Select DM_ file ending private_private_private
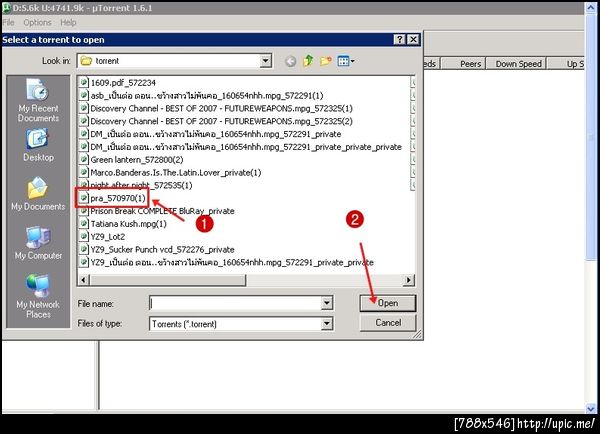 tap(246, 147)
